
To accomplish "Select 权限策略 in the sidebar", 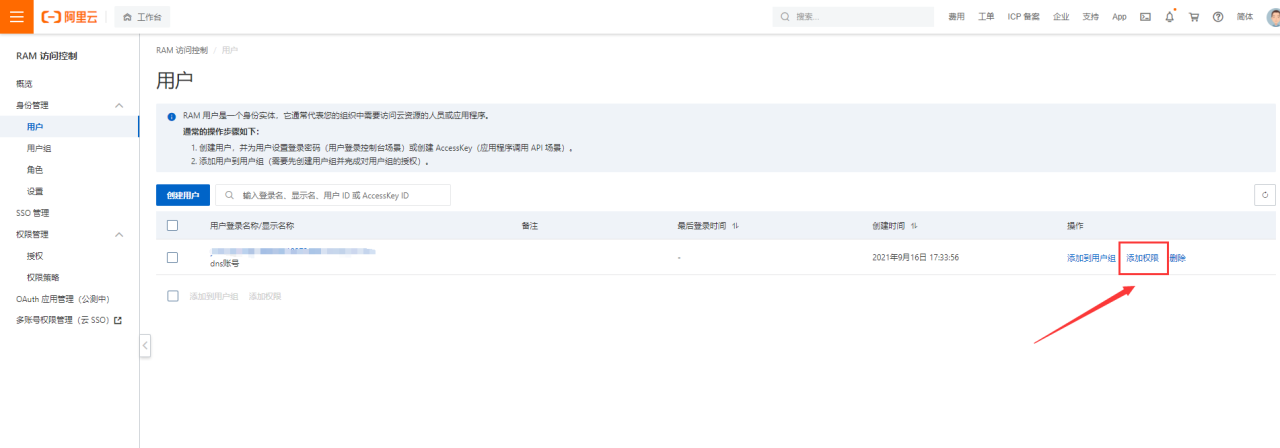I will point(42,277).
